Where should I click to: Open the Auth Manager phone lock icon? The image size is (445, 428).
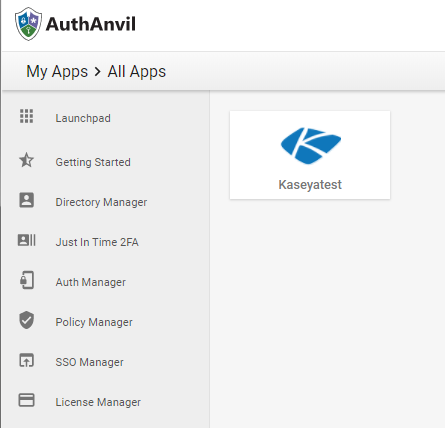pos(26,280)
